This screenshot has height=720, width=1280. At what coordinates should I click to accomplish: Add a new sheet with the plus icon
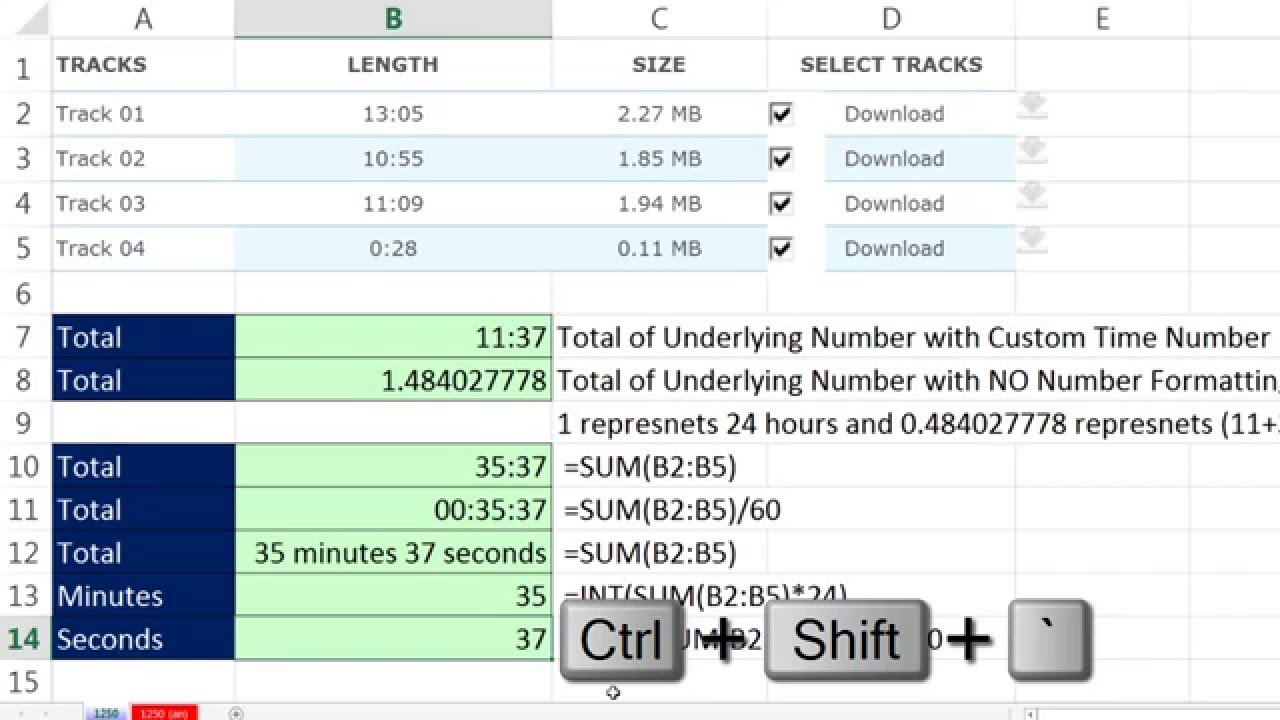click(236, 713)
